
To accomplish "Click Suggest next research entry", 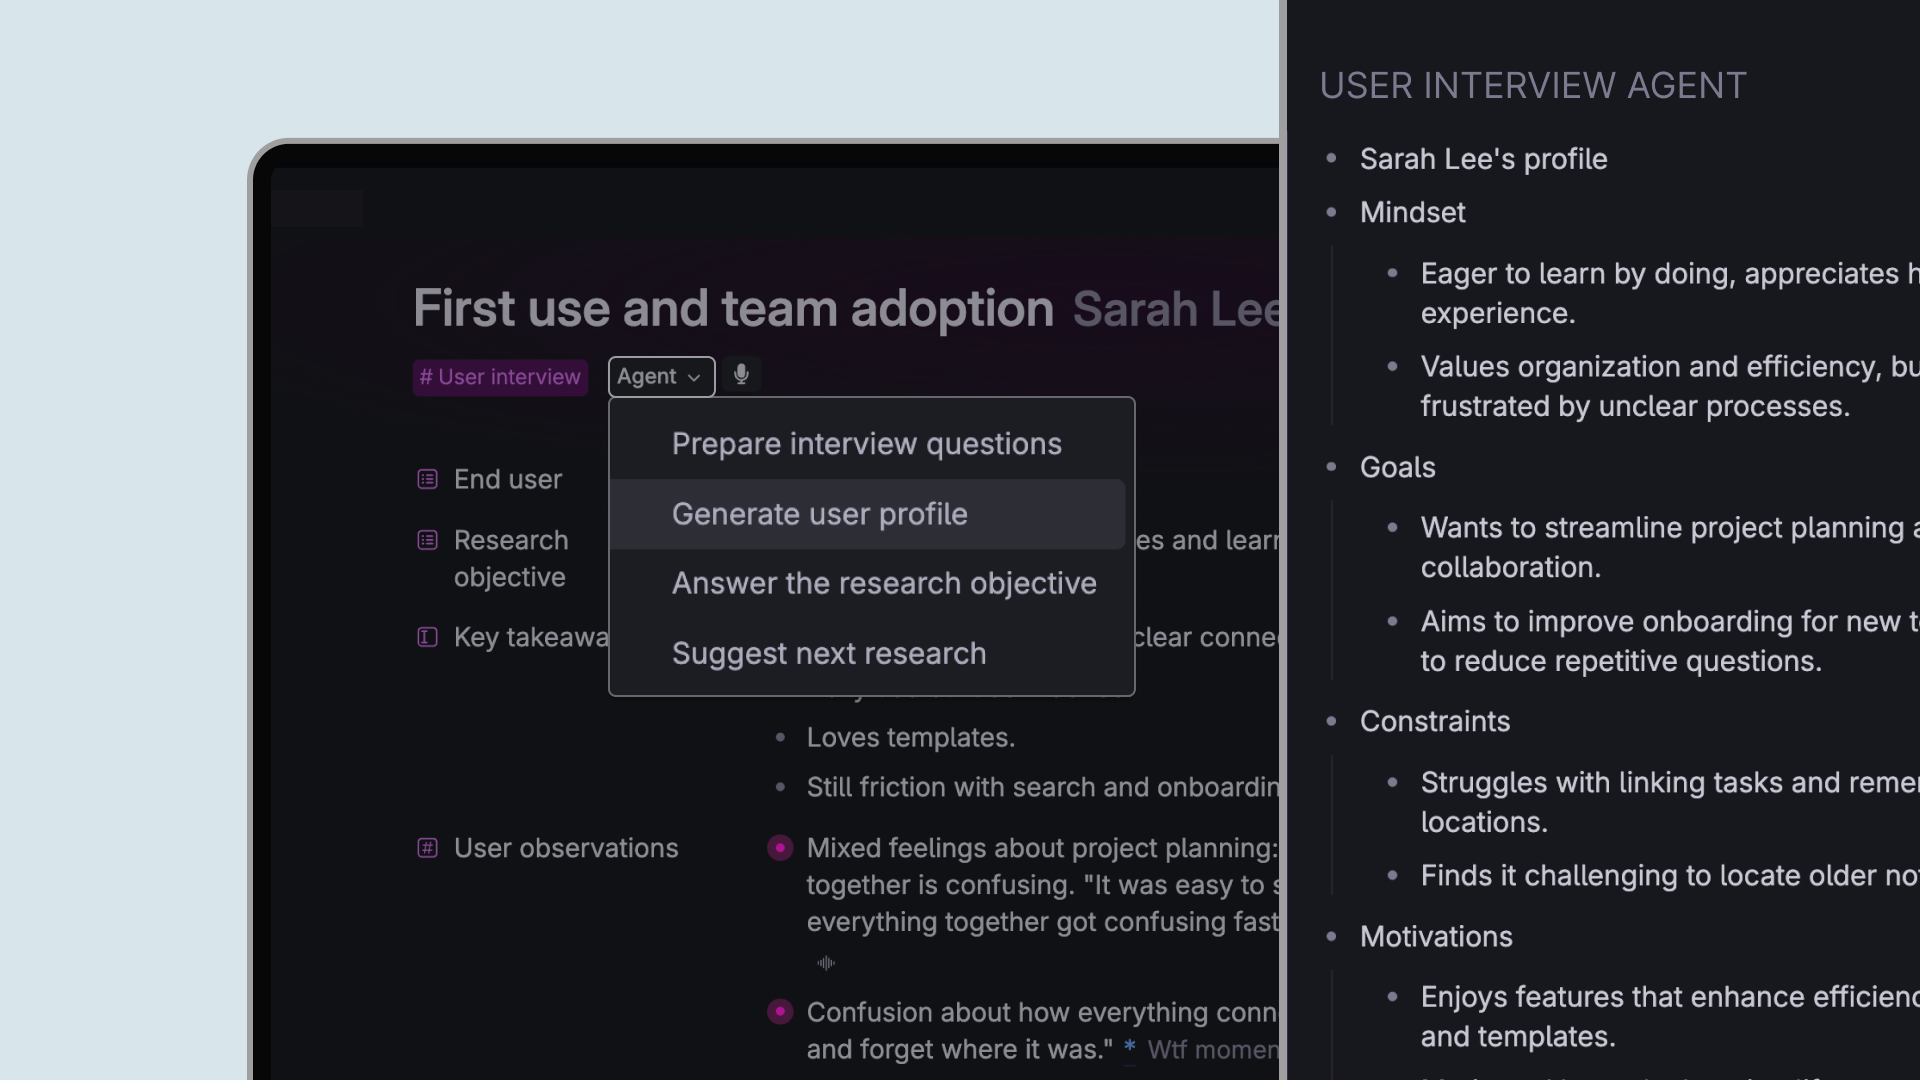I will (x=828, y=653).
